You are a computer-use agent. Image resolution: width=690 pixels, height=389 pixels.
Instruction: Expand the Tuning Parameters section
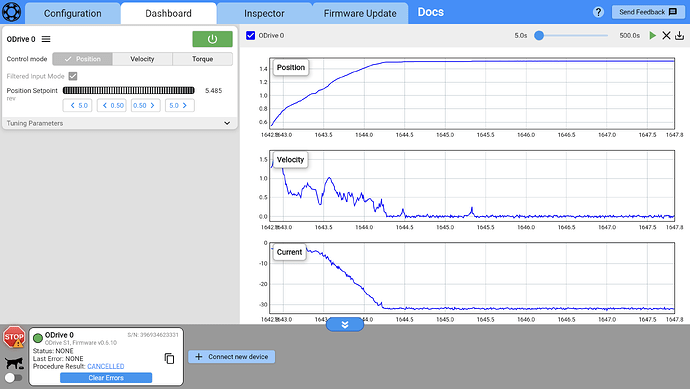coord(119,123)
